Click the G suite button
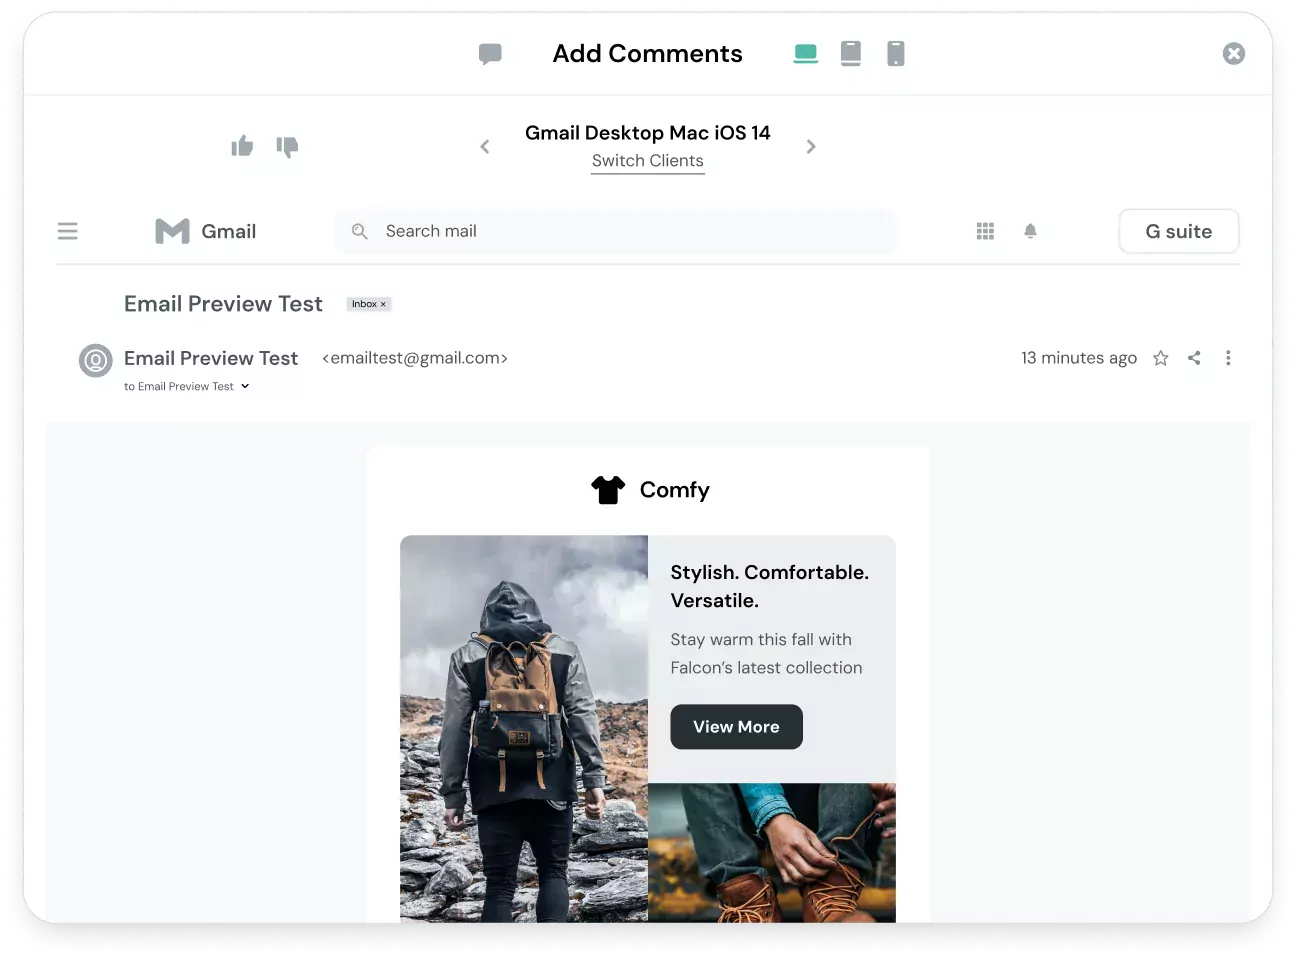Image resolution: width=1296 pixels, height=958 pixels. point(1178,232)
